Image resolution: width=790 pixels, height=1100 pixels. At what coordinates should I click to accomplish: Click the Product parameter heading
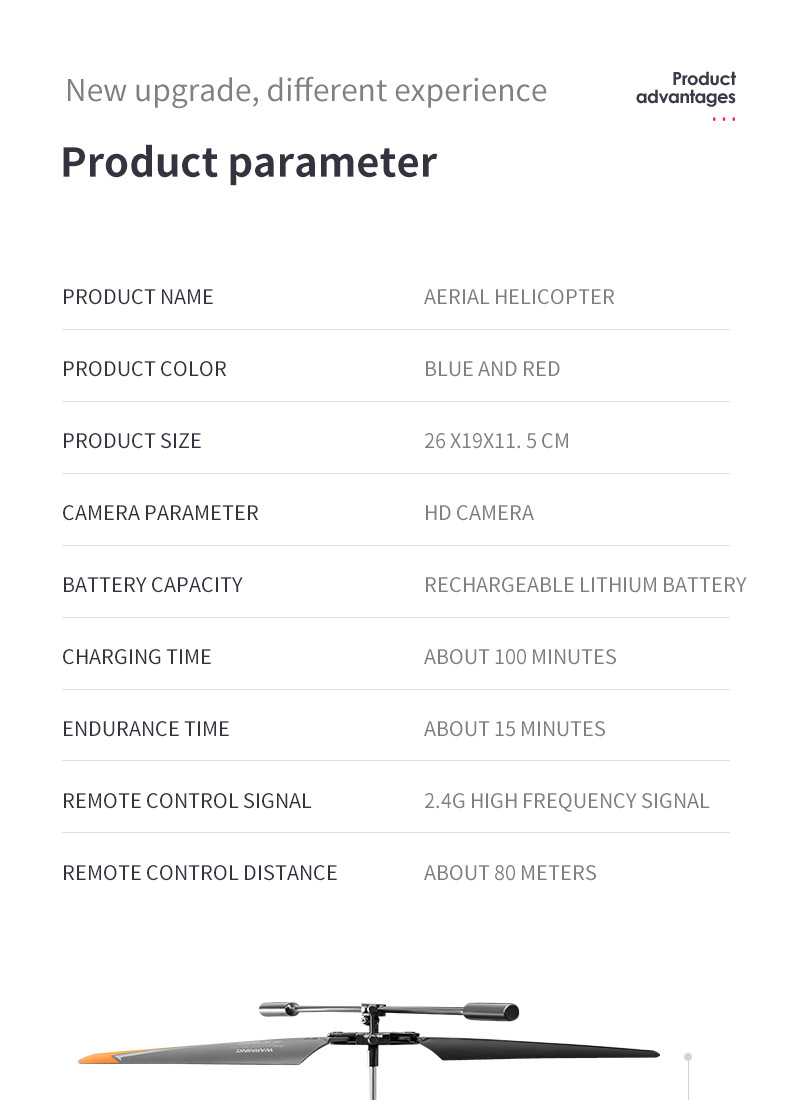coord(249,162)
